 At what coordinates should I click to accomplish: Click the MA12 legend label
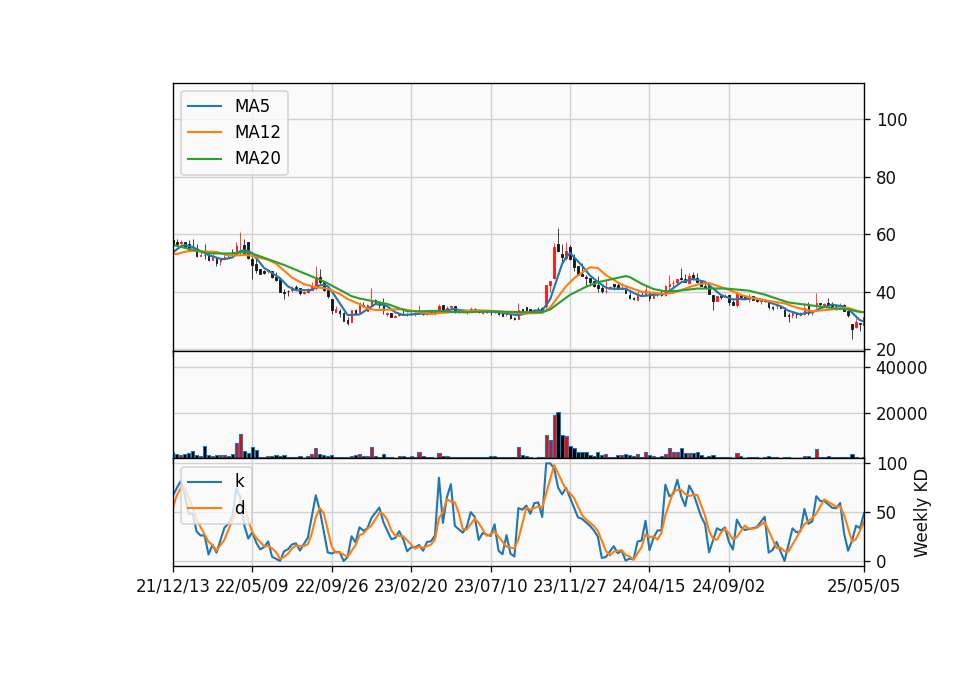[x=257, y=132]
